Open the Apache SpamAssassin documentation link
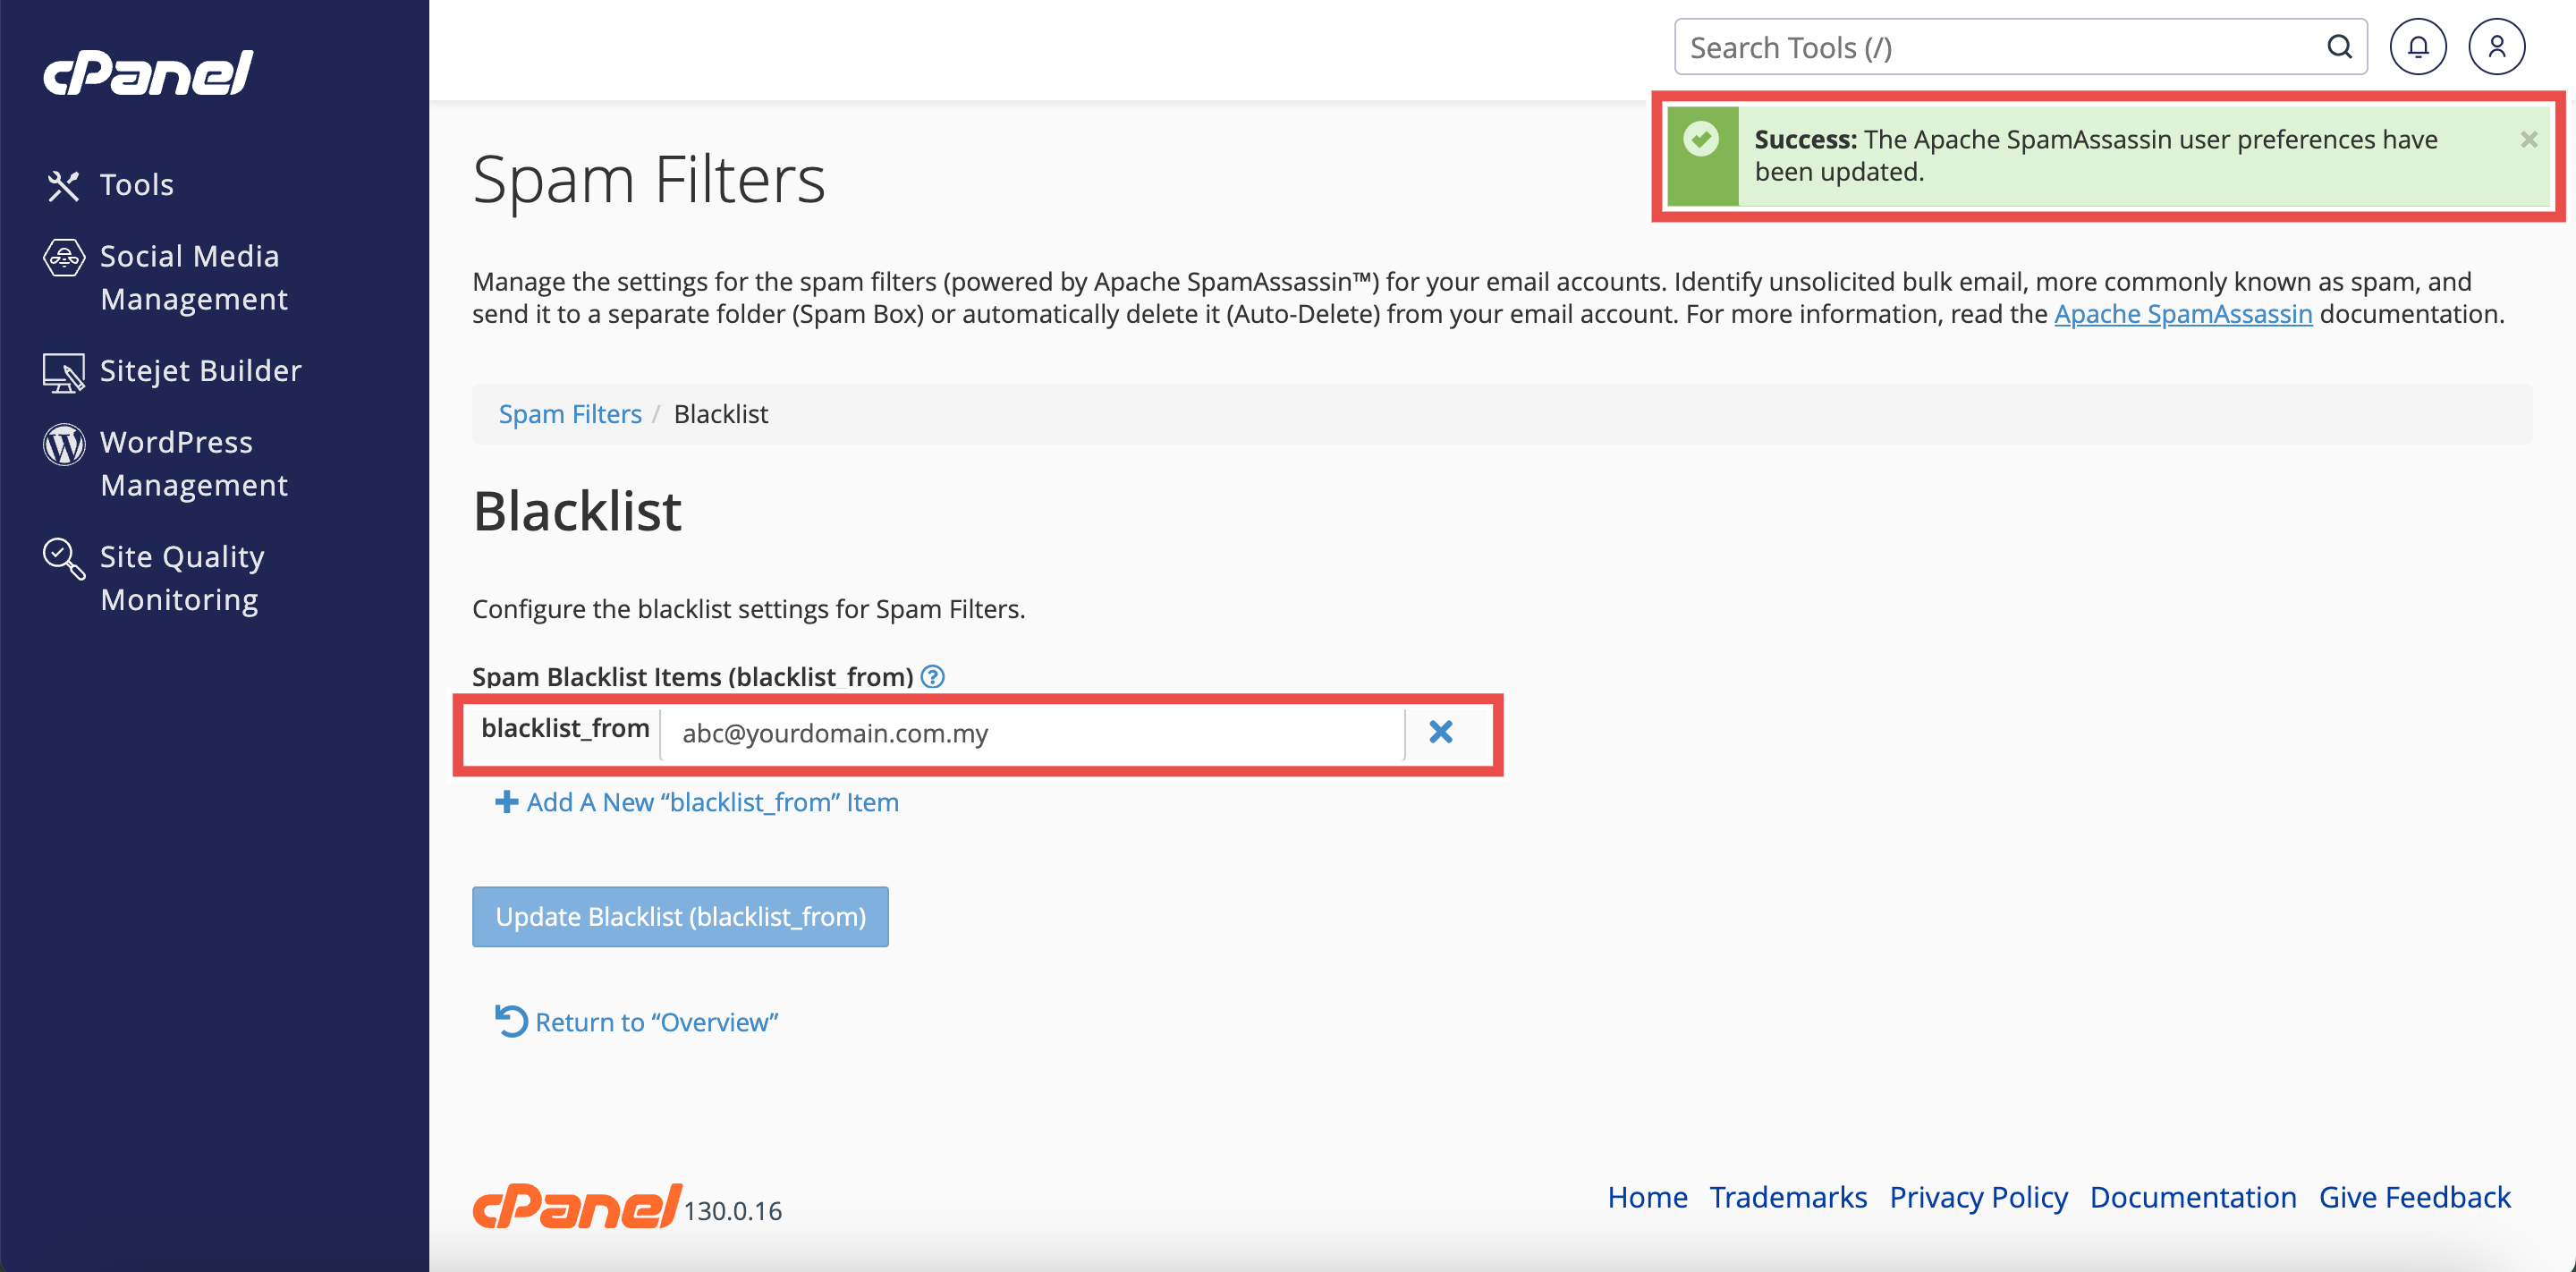The image size is (2576, 1272). click(2182, 314)
